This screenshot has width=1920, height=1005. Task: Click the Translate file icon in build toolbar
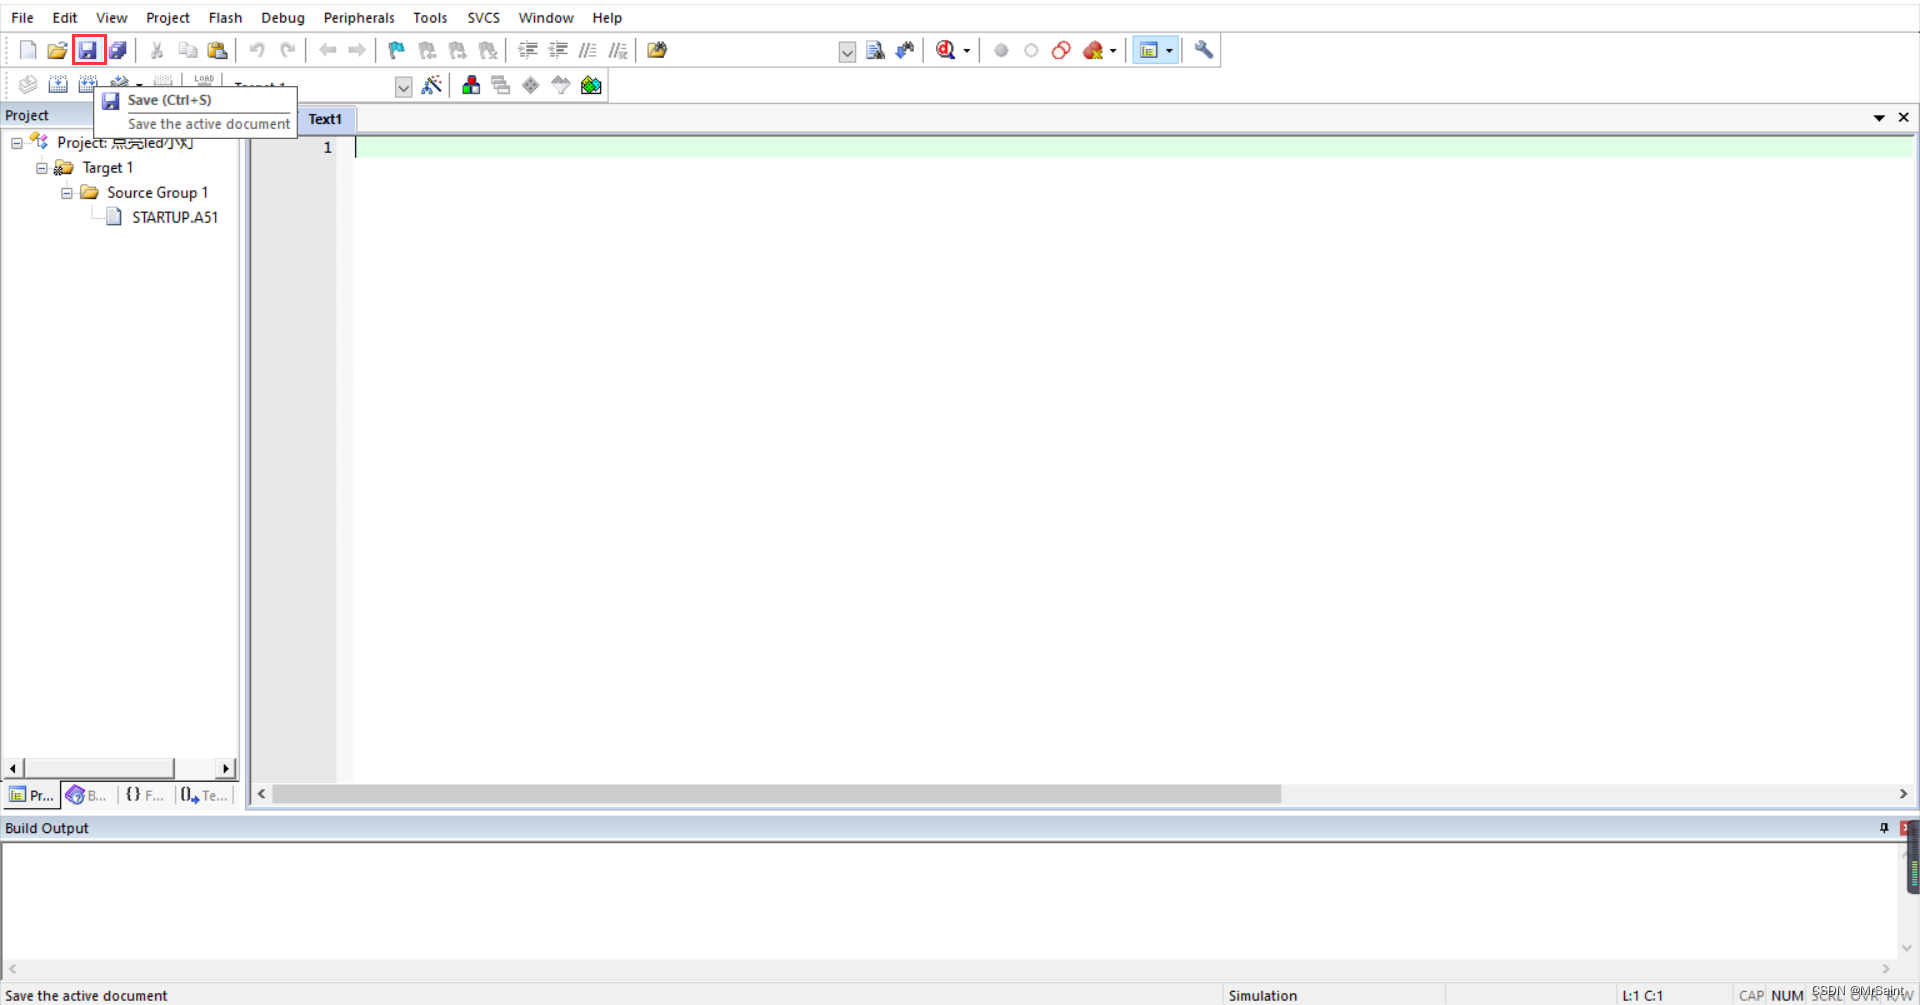point(28,85)
